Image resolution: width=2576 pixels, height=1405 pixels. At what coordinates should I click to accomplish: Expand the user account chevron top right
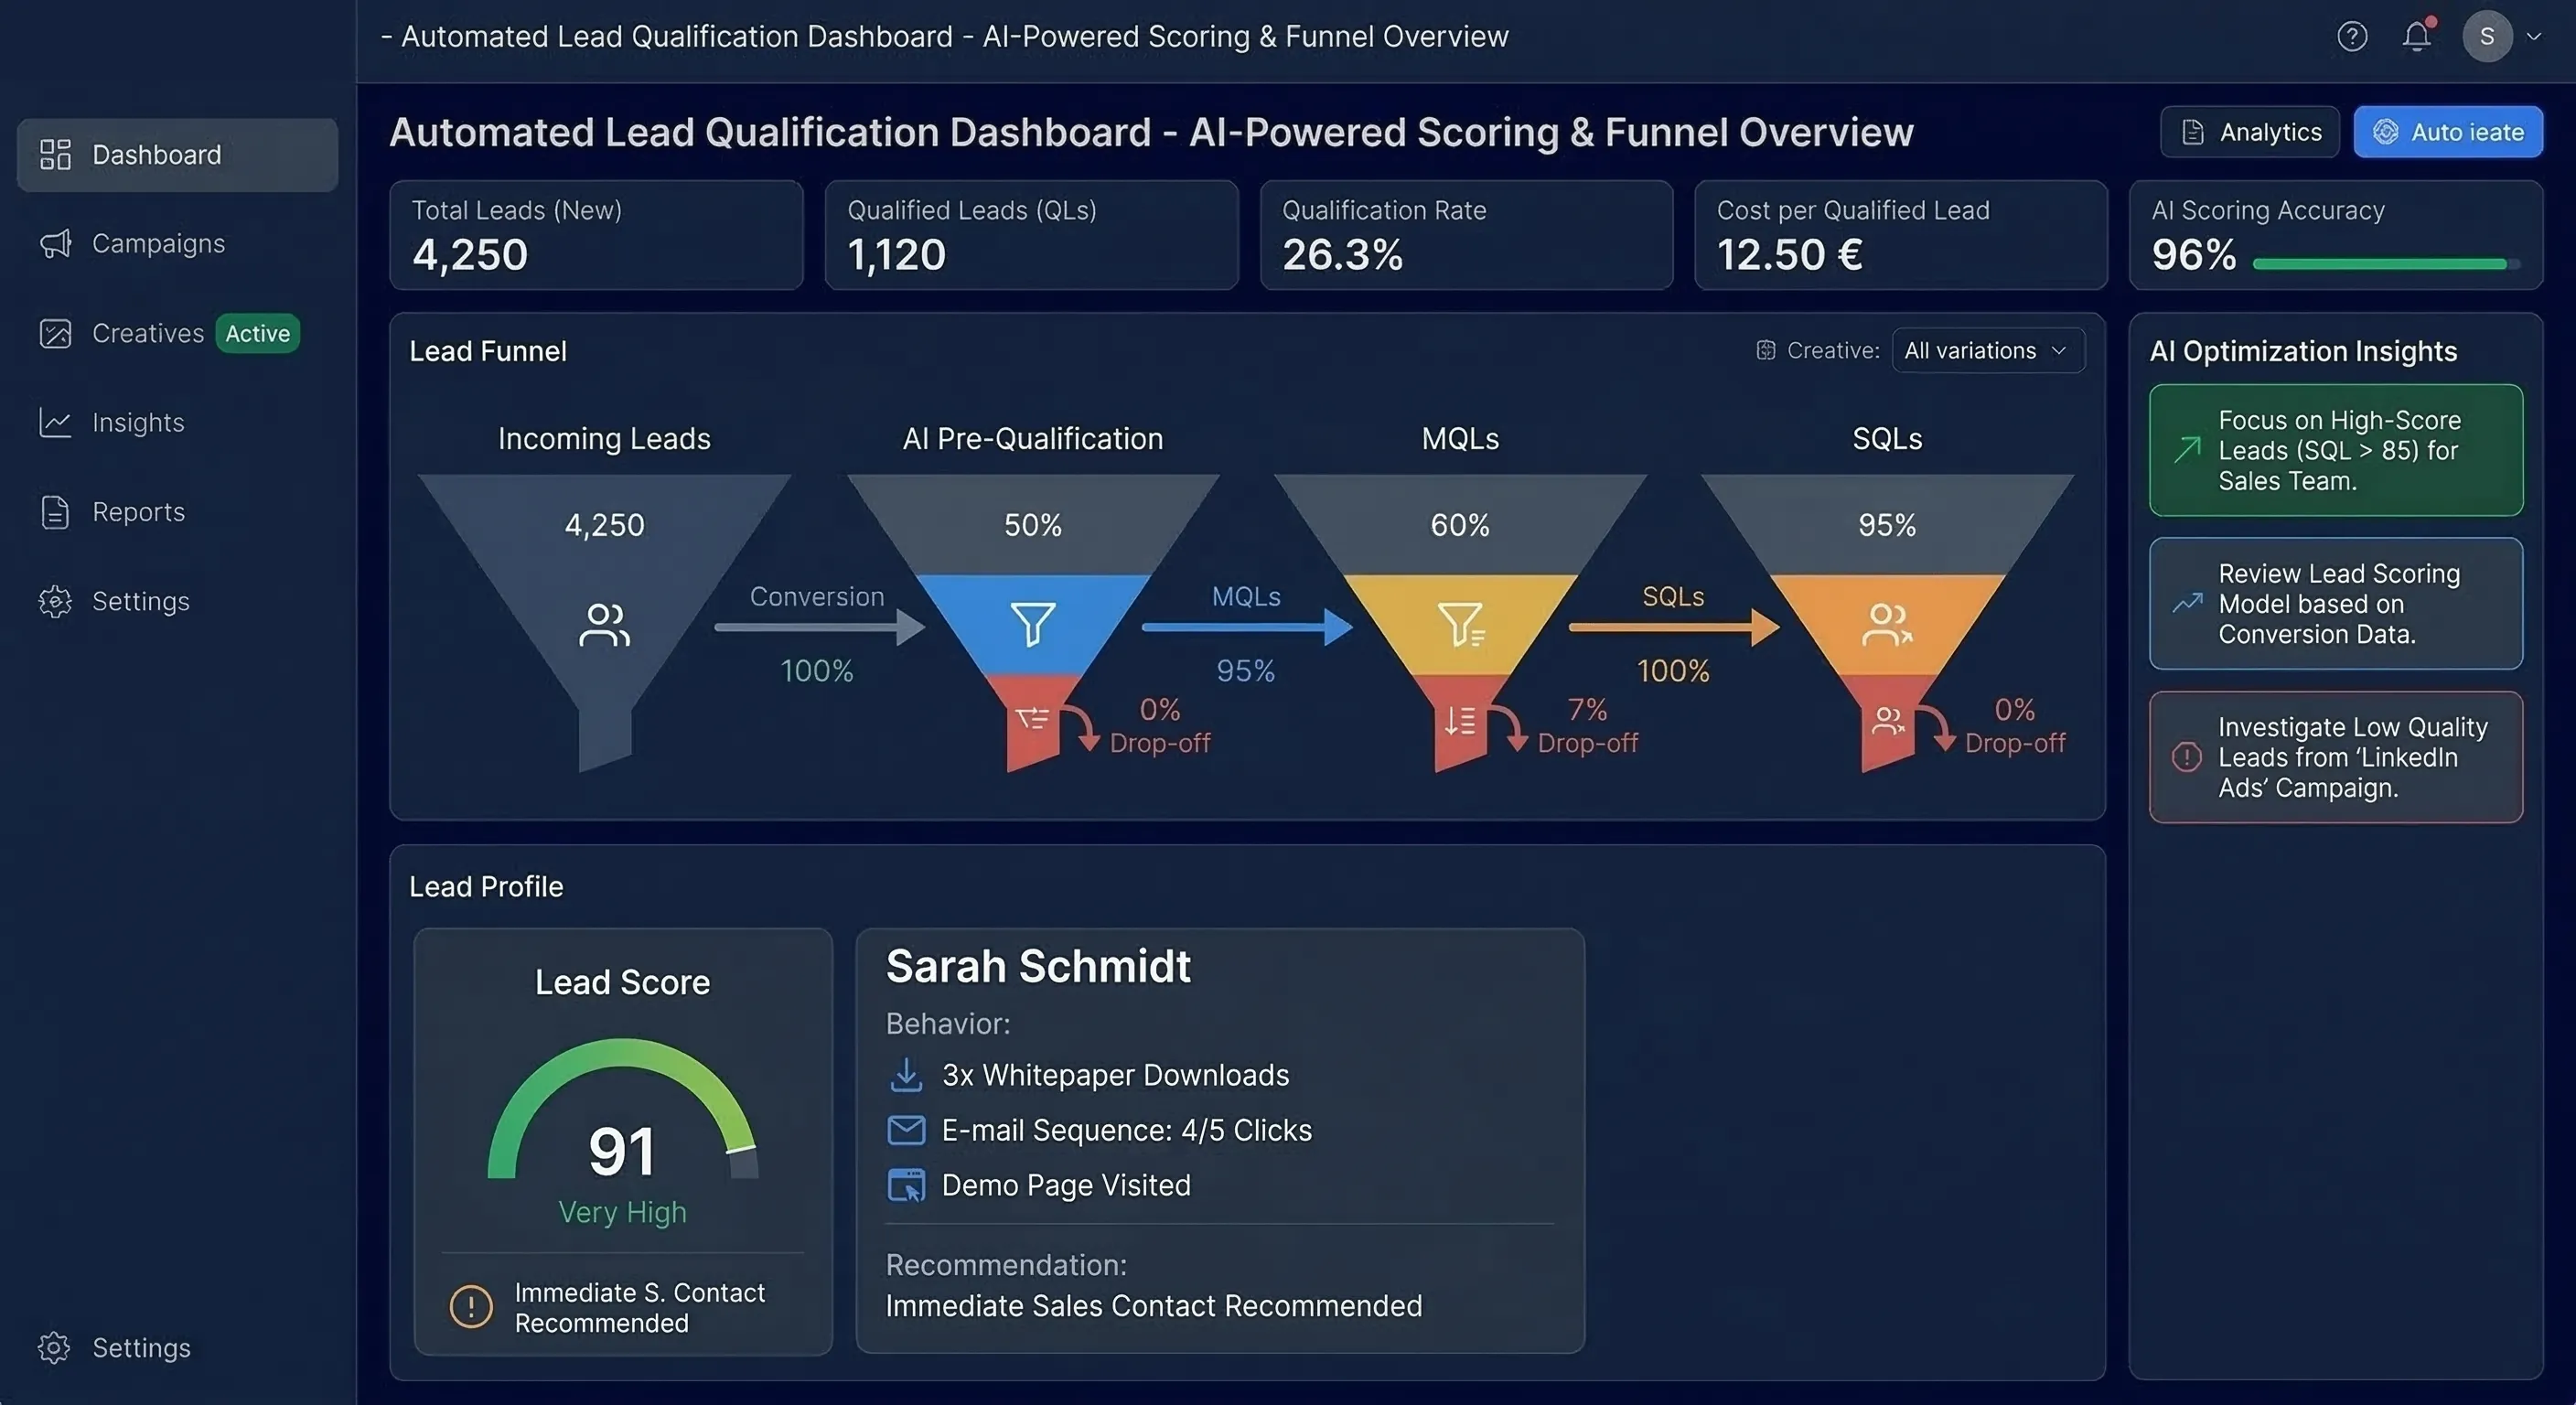(x=2535, y=36)
